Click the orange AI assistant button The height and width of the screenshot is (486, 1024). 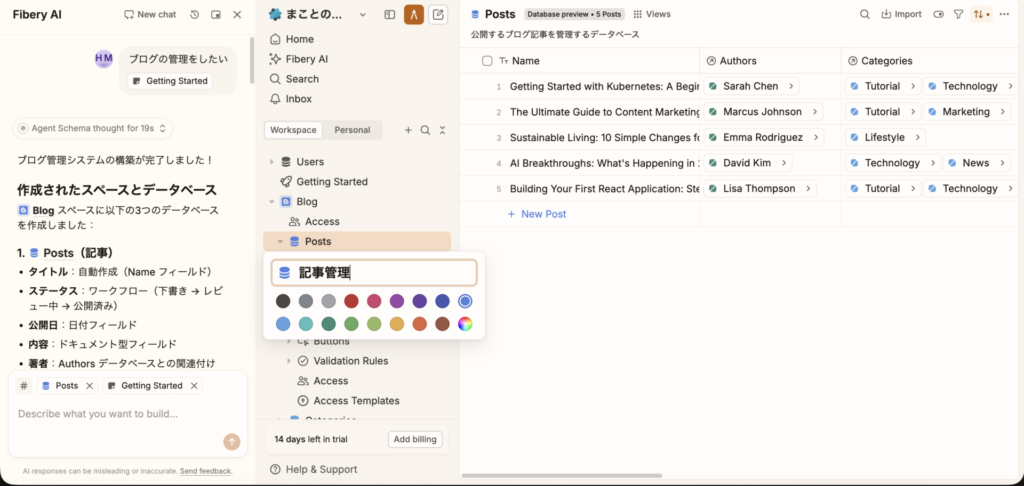coord(414,14)
